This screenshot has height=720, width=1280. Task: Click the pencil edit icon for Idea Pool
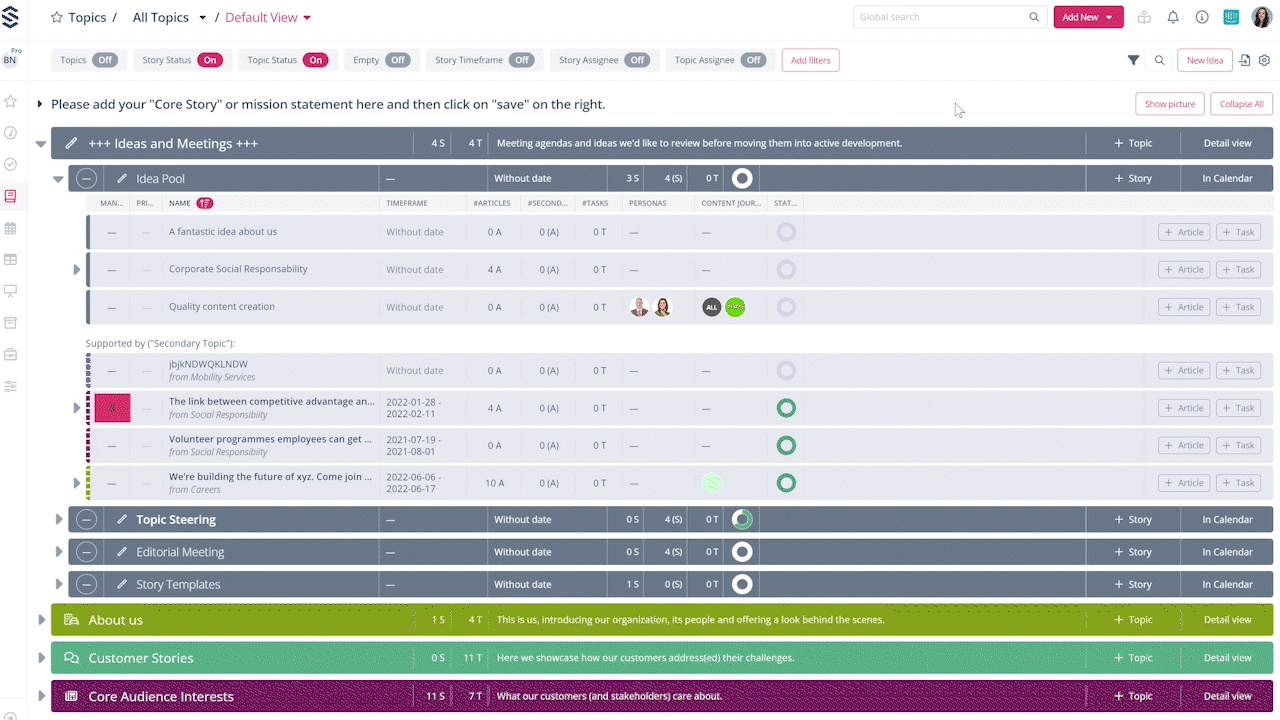click(122, 179)
